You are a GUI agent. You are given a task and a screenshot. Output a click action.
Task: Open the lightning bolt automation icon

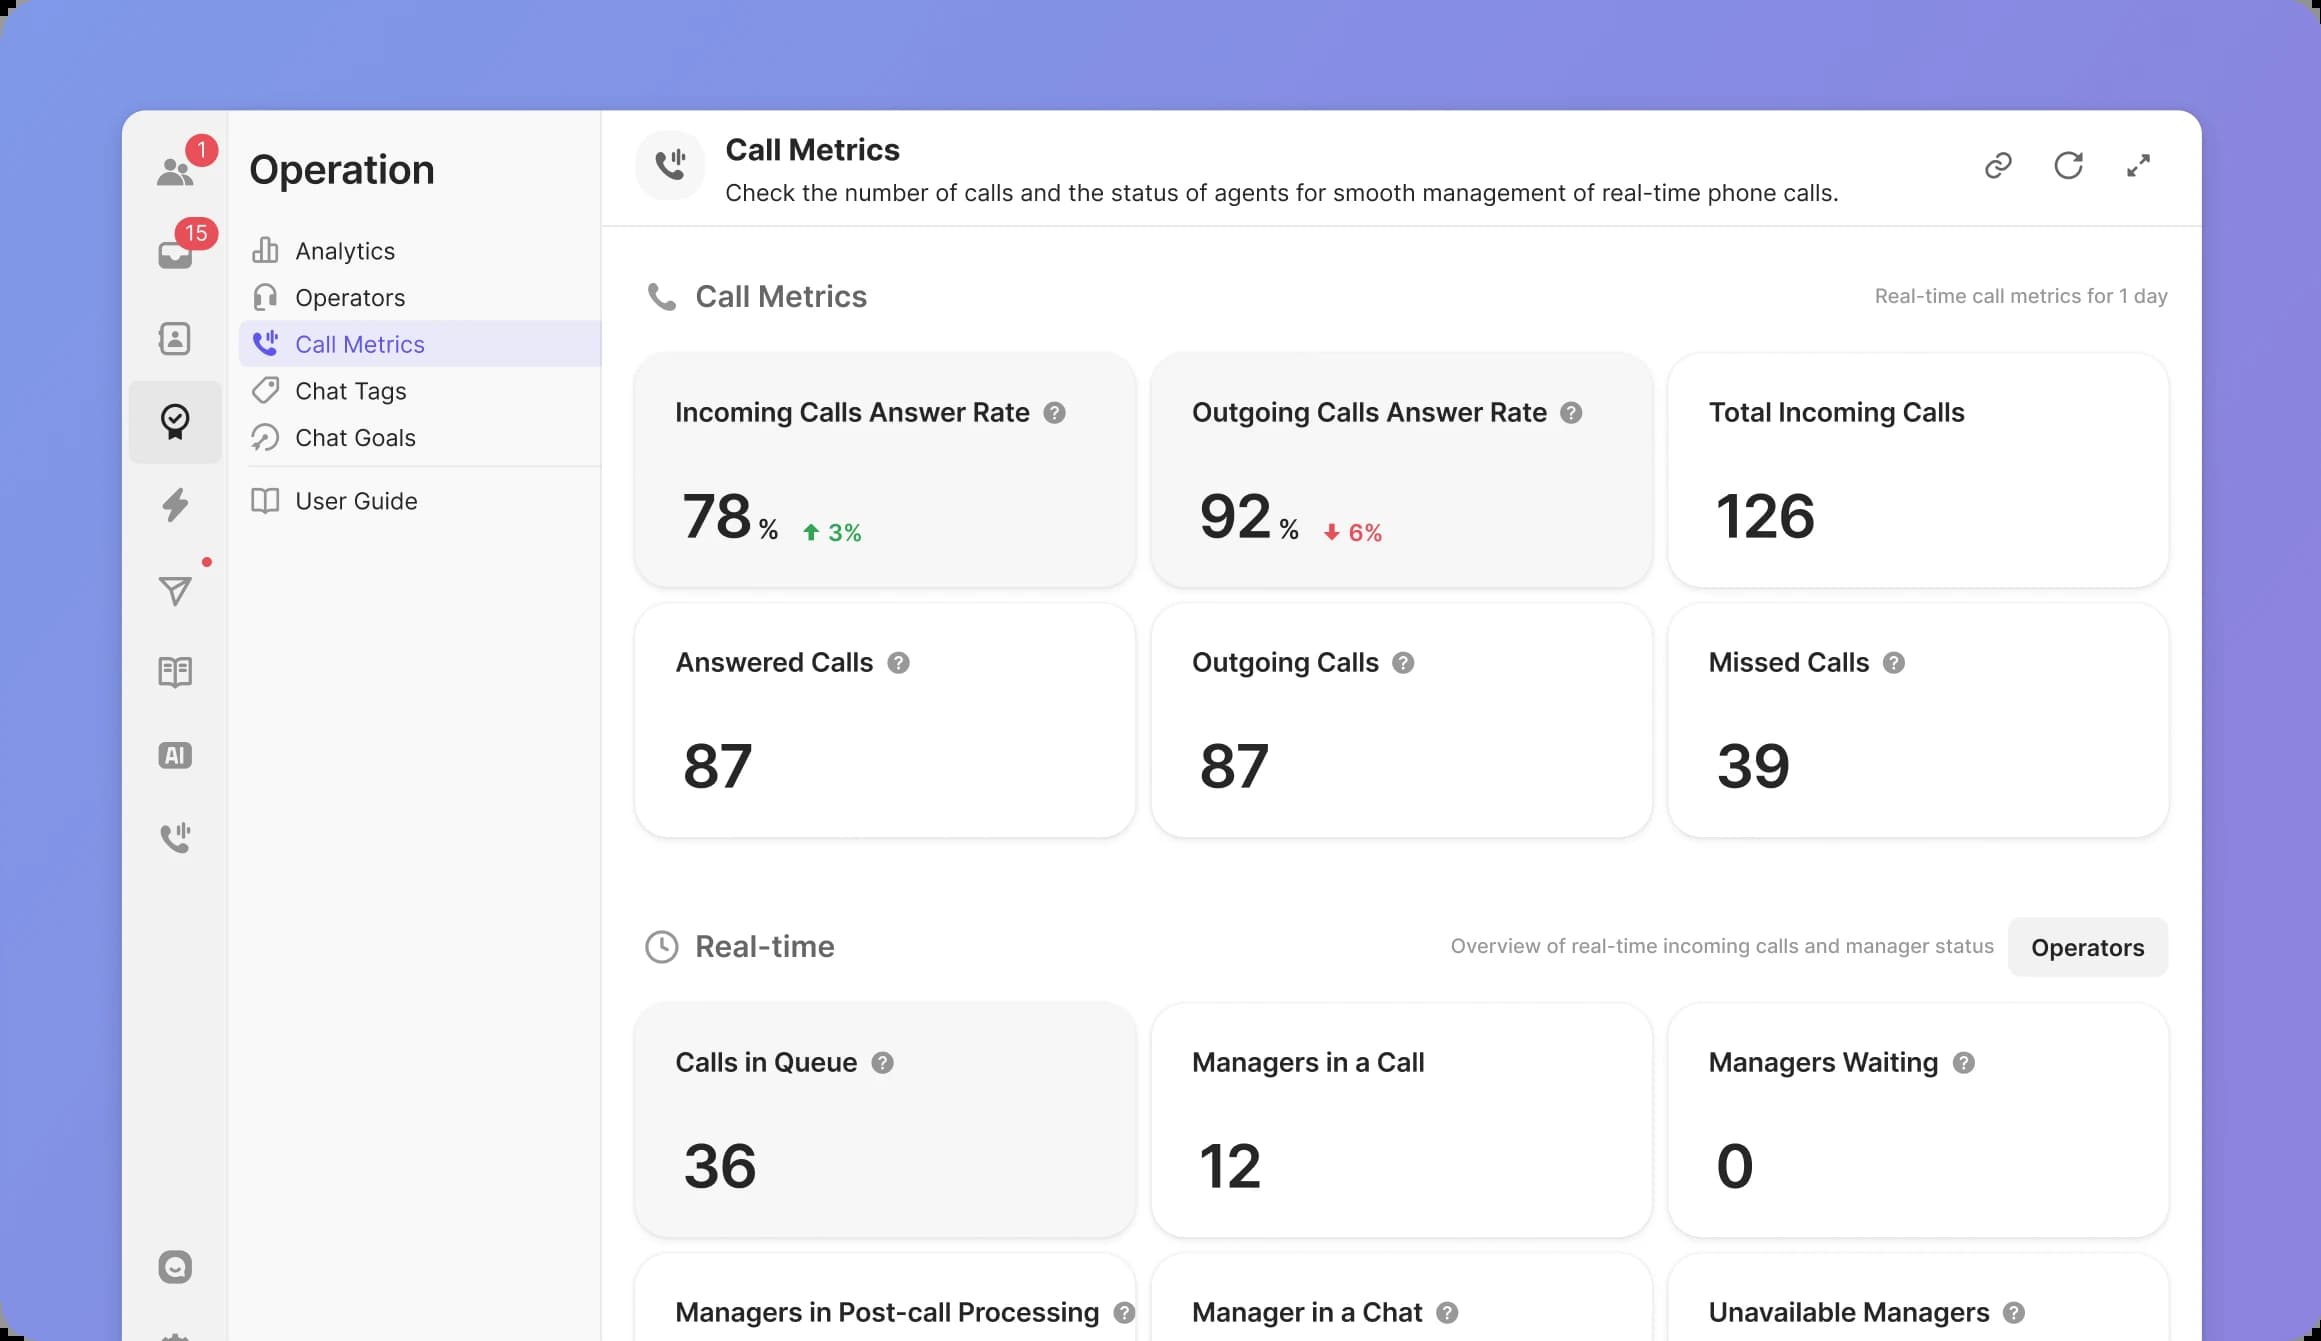[x=175, y=505]
